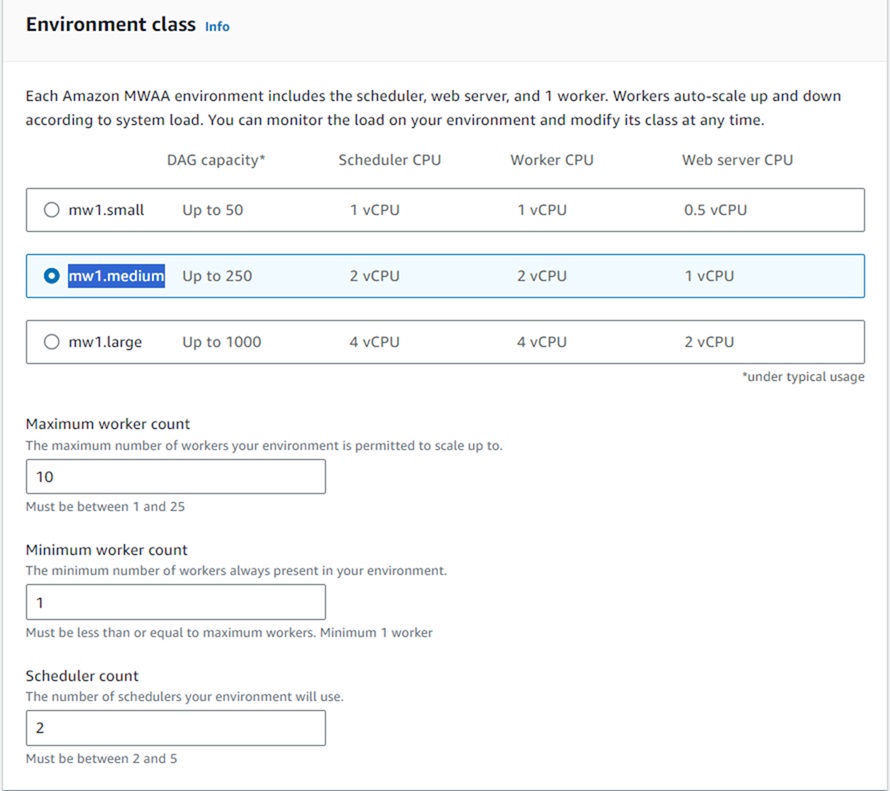Focus the Scheduler count input field

pos(176,728)
